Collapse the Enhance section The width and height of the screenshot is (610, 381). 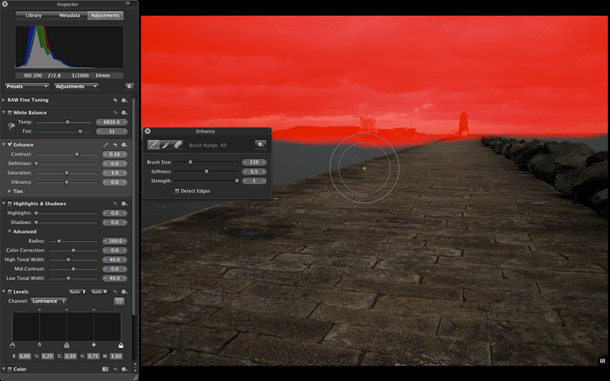tap(4, 144)
